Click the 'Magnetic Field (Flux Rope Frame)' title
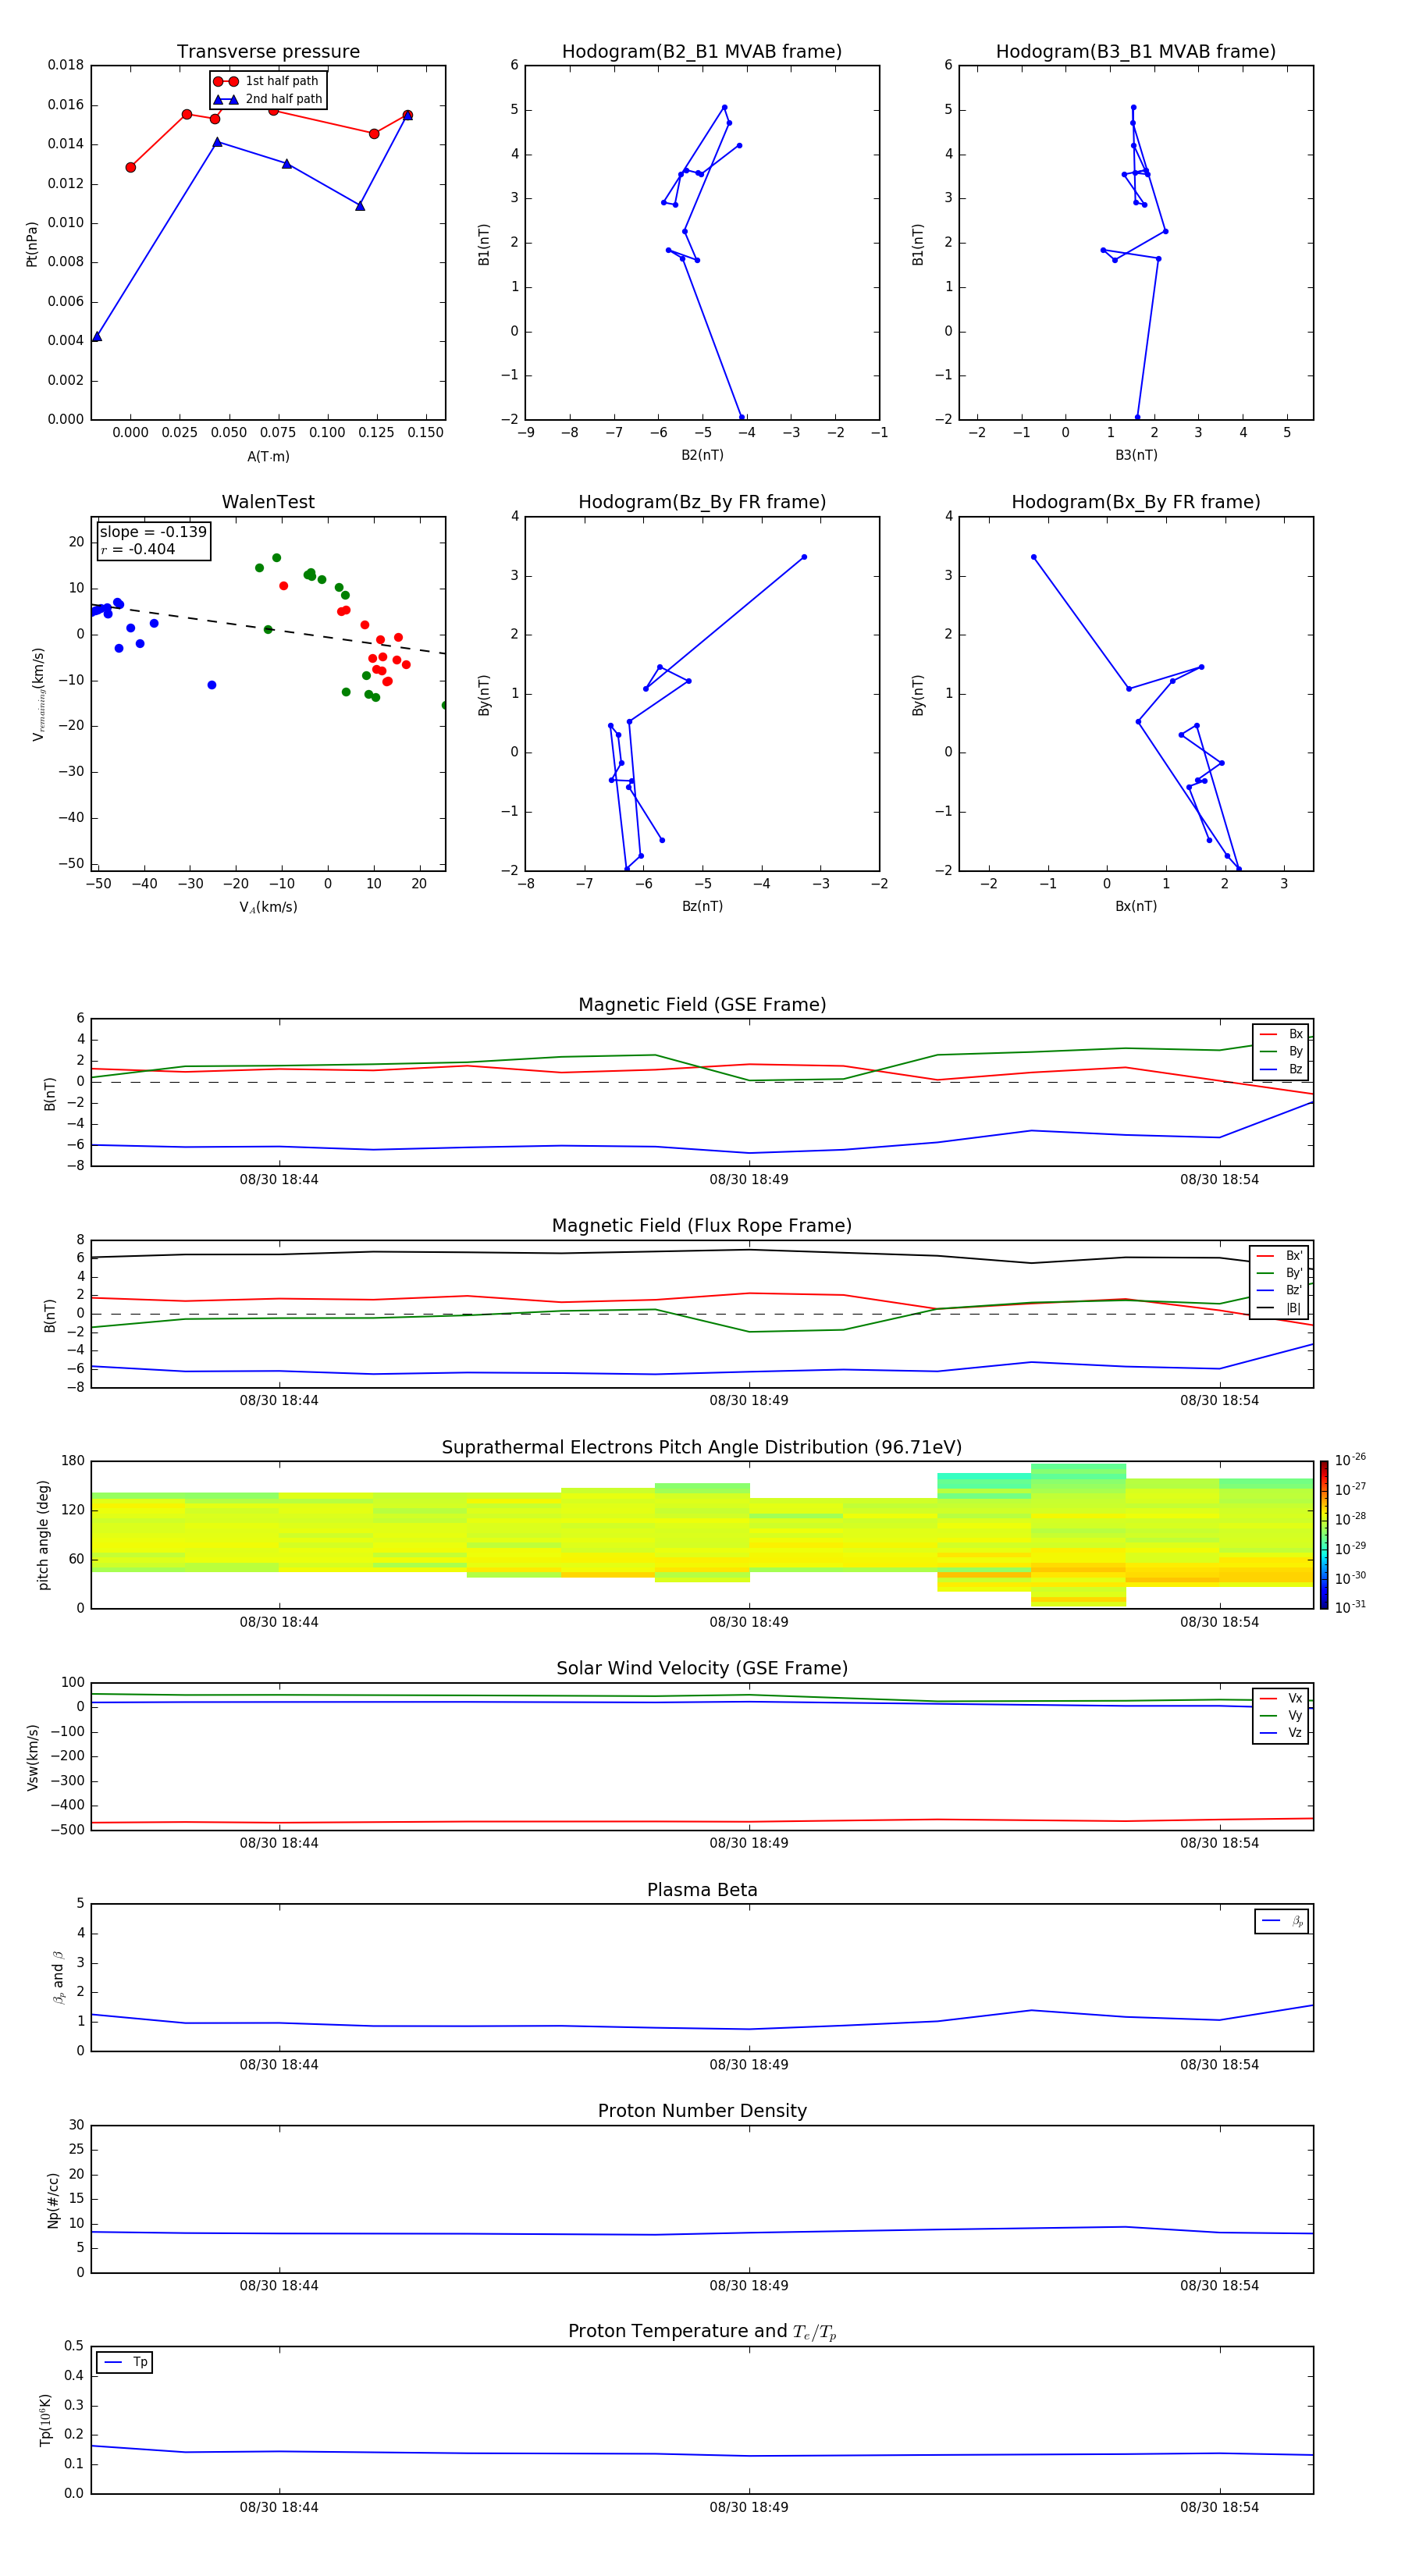 tap(702, 1226)
